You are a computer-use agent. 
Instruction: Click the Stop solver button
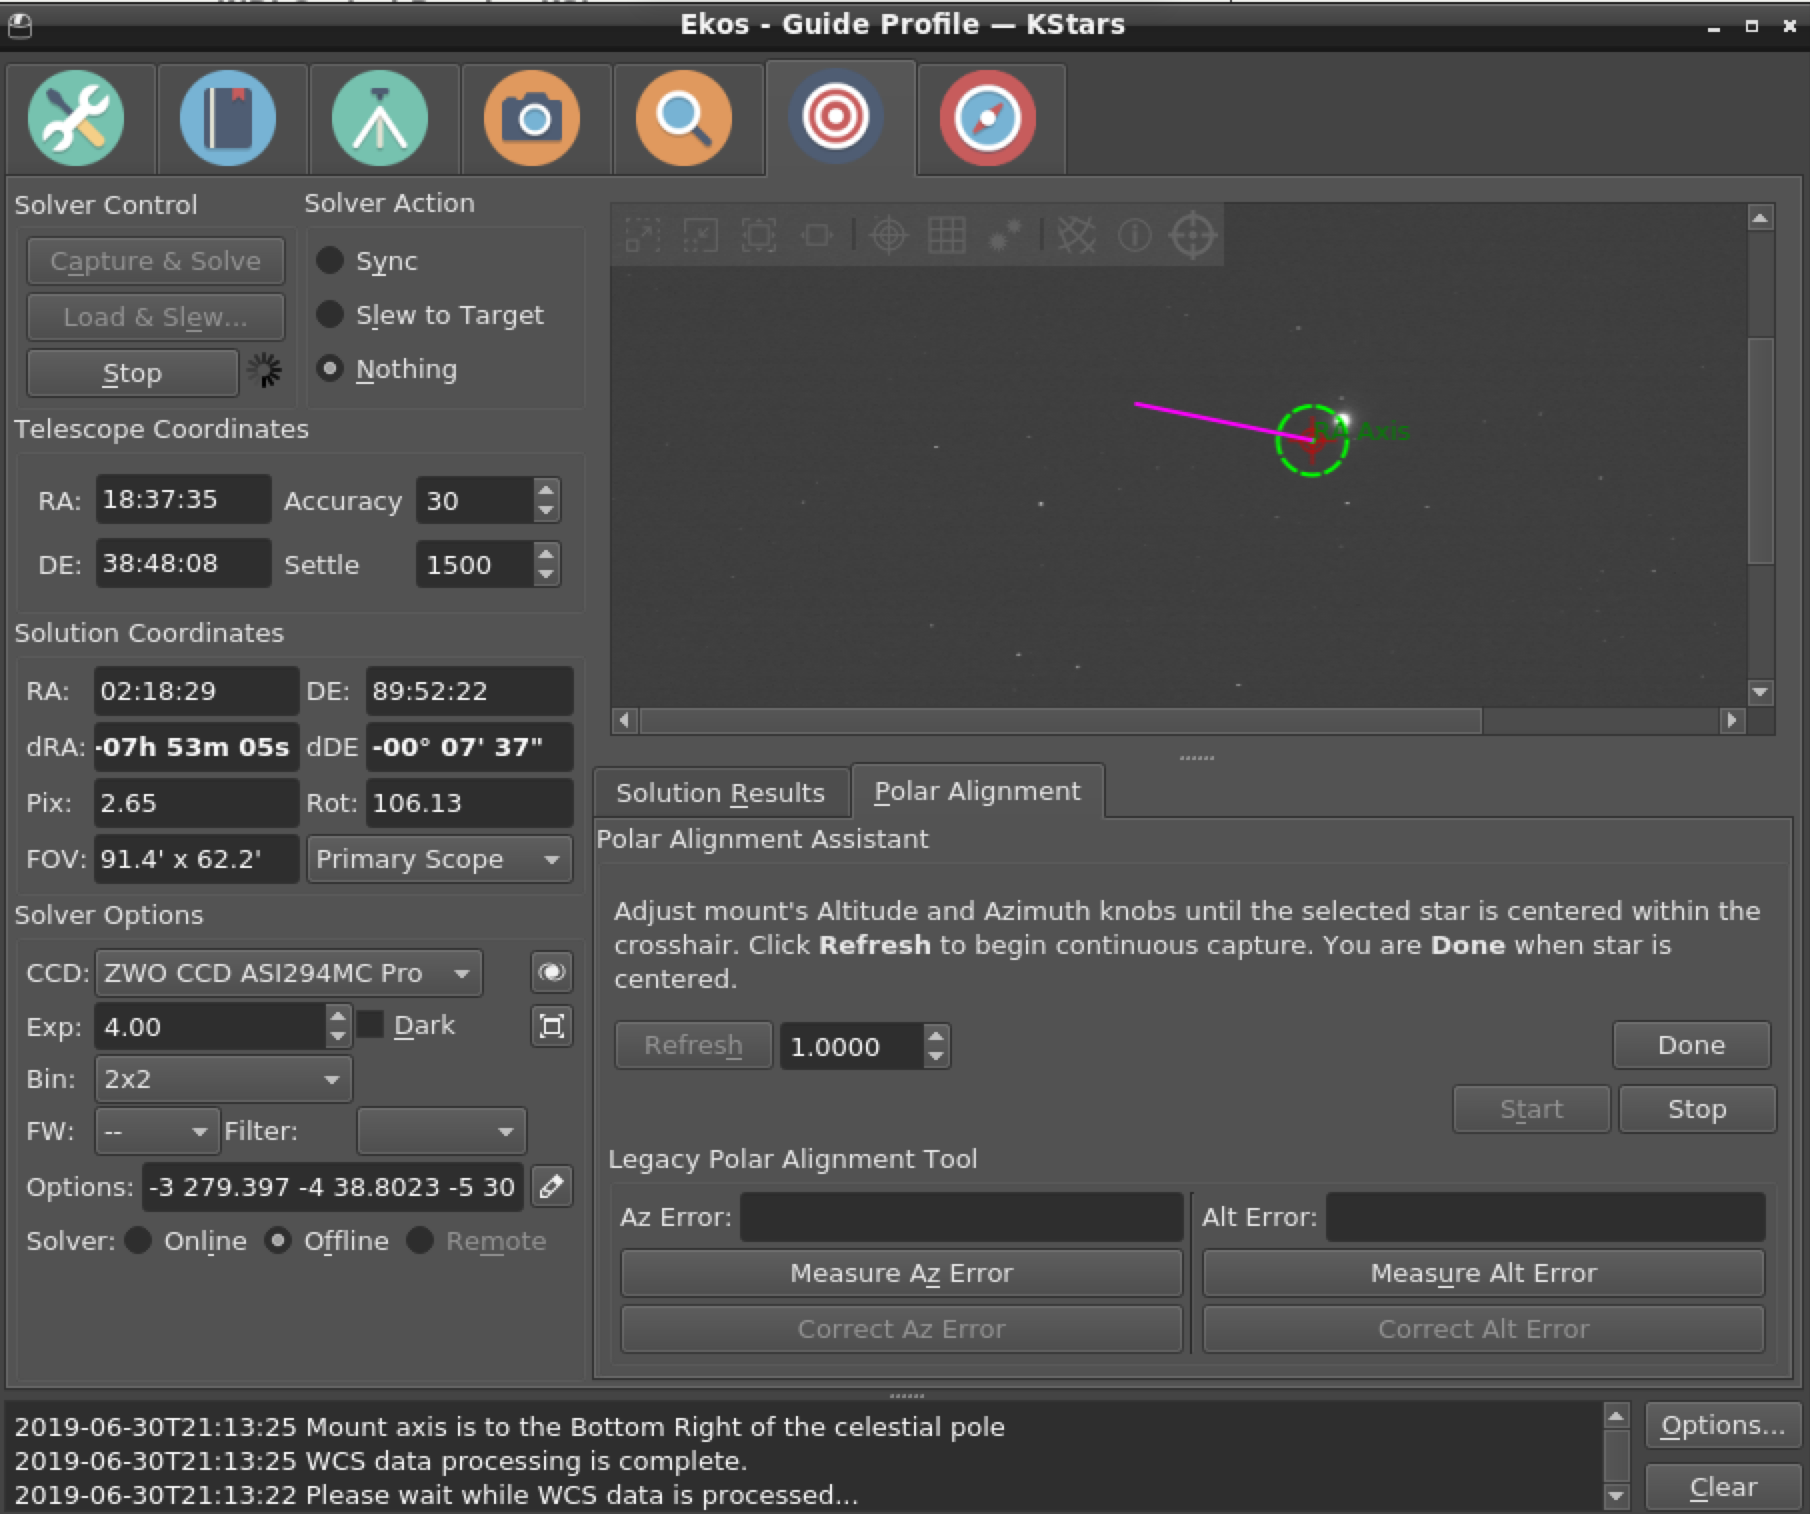132,373
